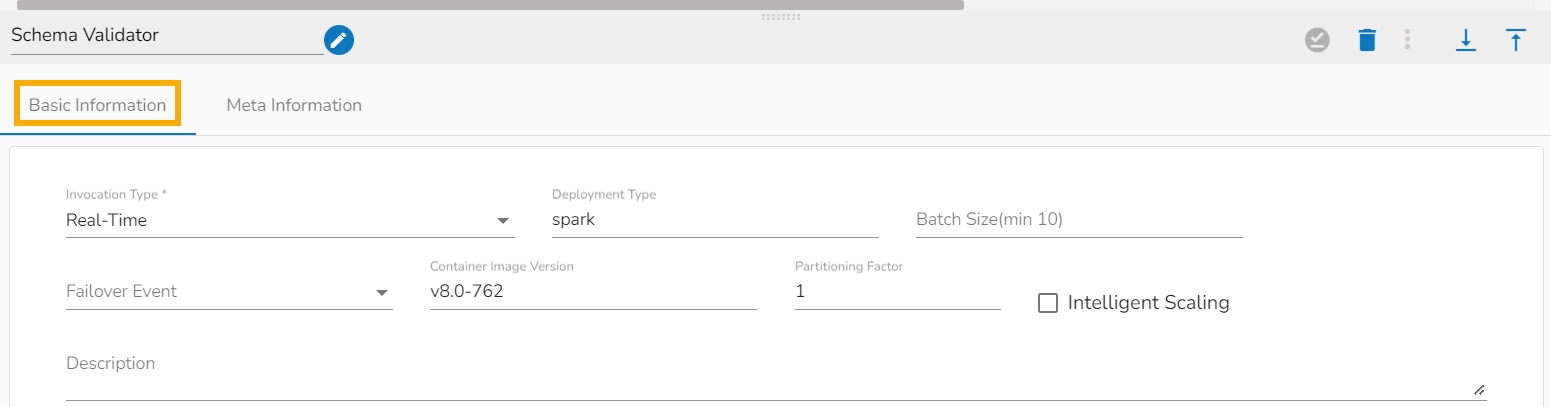Click the upload arrow icon
The width and height of the screenshot is (1551, 407).
tap(1515, 40)
